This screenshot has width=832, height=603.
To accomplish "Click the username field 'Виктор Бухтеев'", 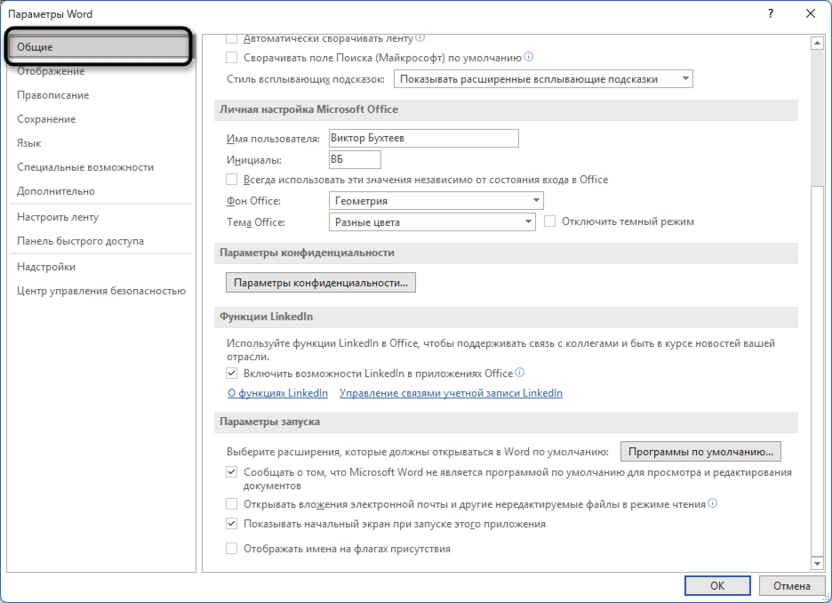I will (423, 138).
